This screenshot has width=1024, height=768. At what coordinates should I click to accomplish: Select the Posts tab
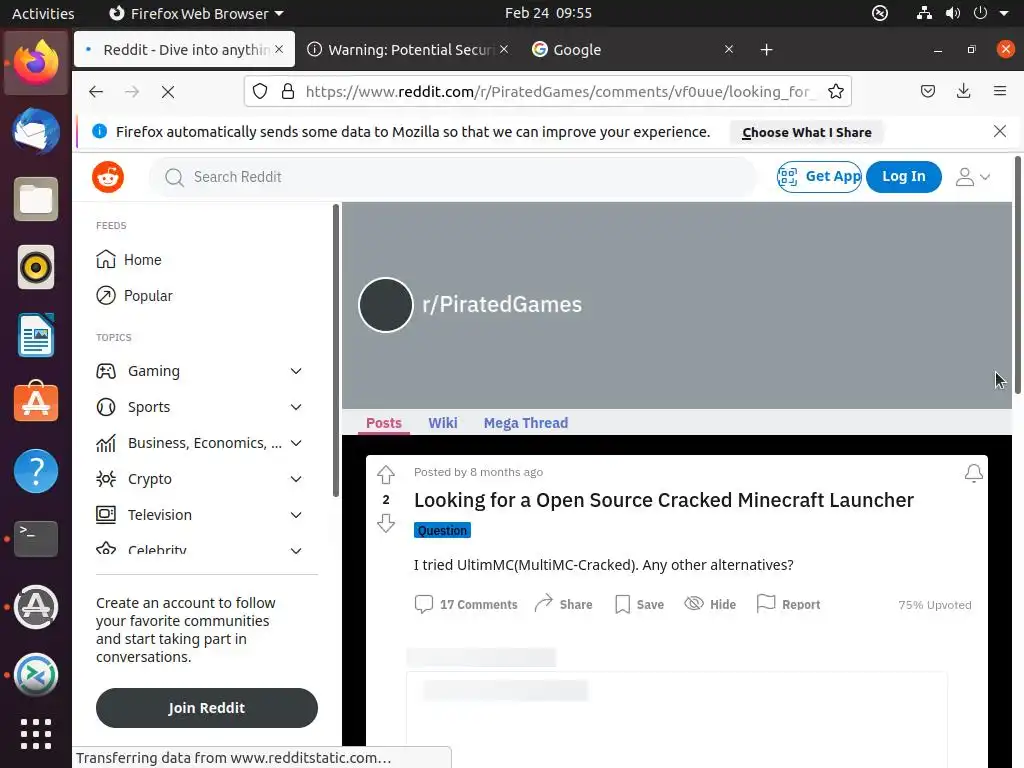[384, 423]
